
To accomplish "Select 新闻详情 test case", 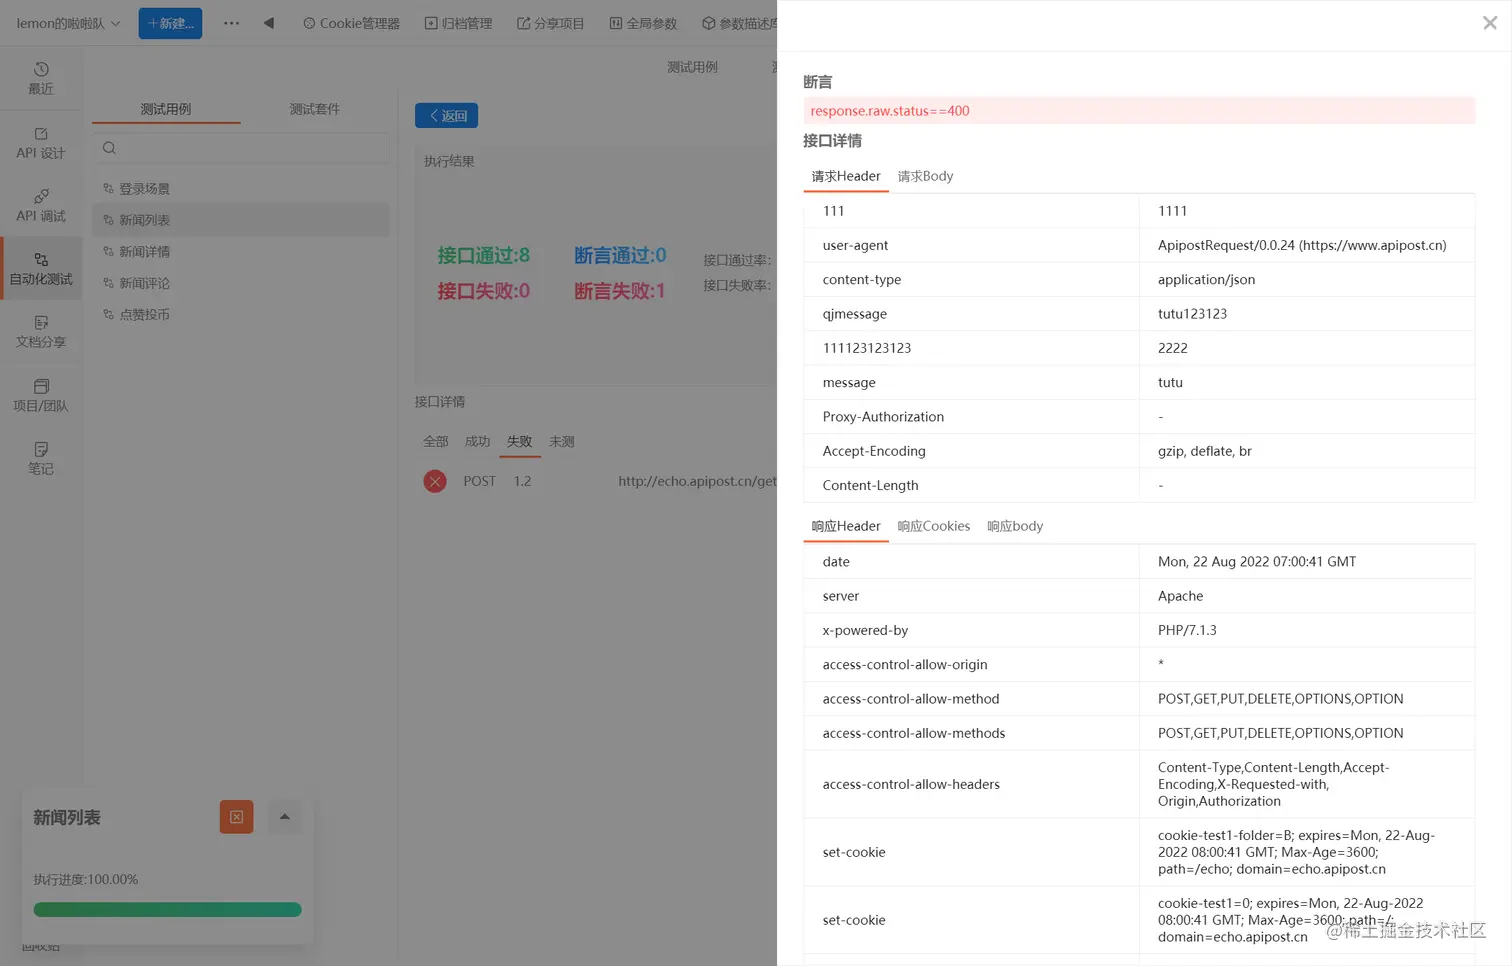I will 241,251.
